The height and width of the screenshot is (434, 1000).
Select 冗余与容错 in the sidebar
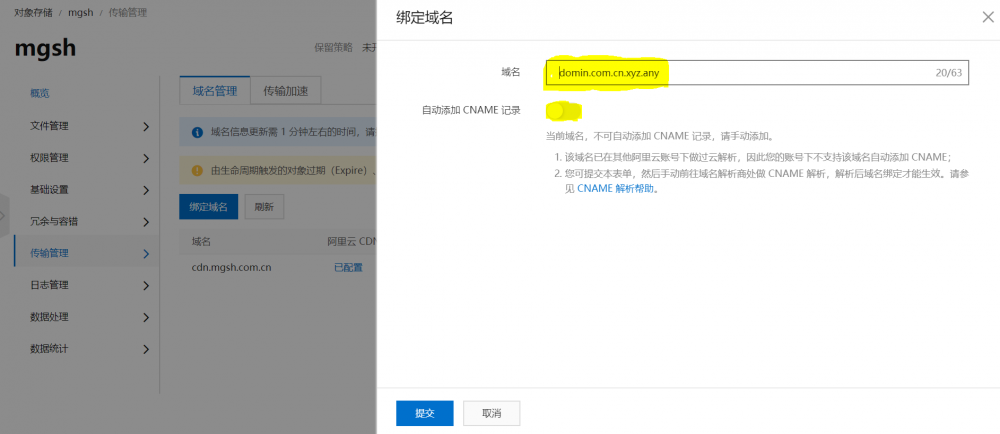coord(54,222)
